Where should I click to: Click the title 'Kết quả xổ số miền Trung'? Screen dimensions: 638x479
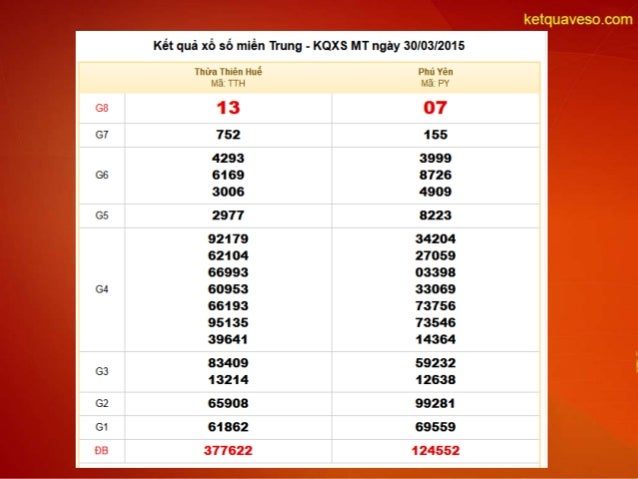pos(227,46)
